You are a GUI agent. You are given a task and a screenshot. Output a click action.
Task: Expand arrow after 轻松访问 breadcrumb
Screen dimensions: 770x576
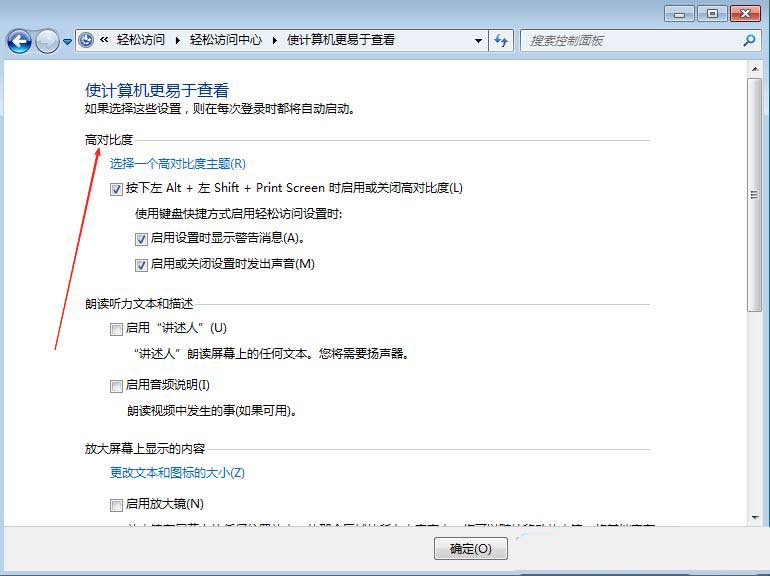tap(179, 41)
